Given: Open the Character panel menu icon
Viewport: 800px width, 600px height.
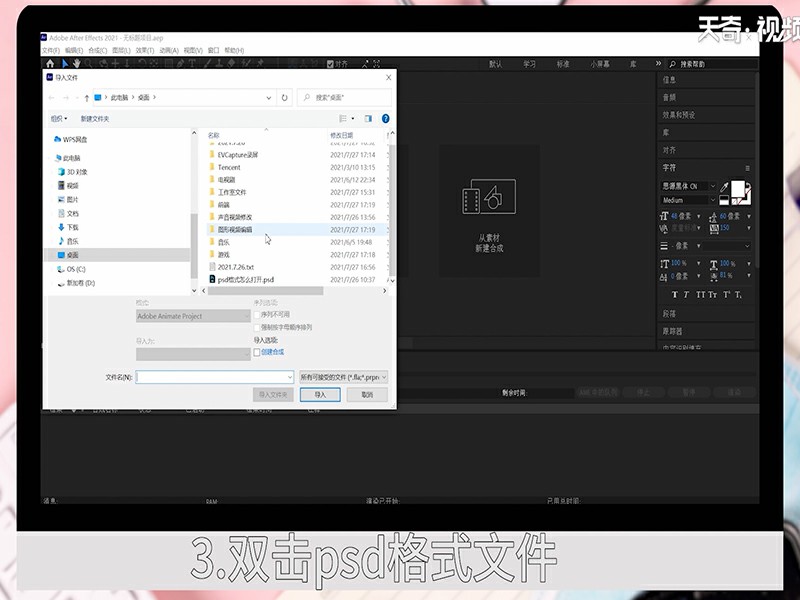Looking at the screenshot, I should pyautogui.click(x=747, y=167).
